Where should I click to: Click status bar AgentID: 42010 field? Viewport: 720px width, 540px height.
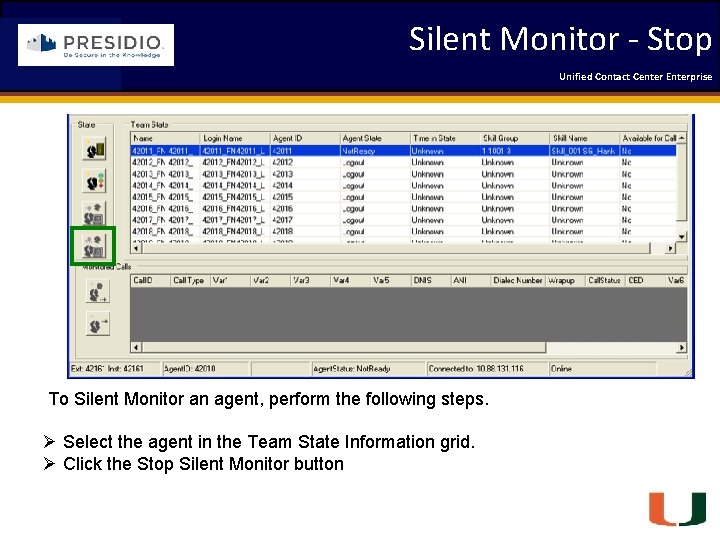tap(206, 369)
